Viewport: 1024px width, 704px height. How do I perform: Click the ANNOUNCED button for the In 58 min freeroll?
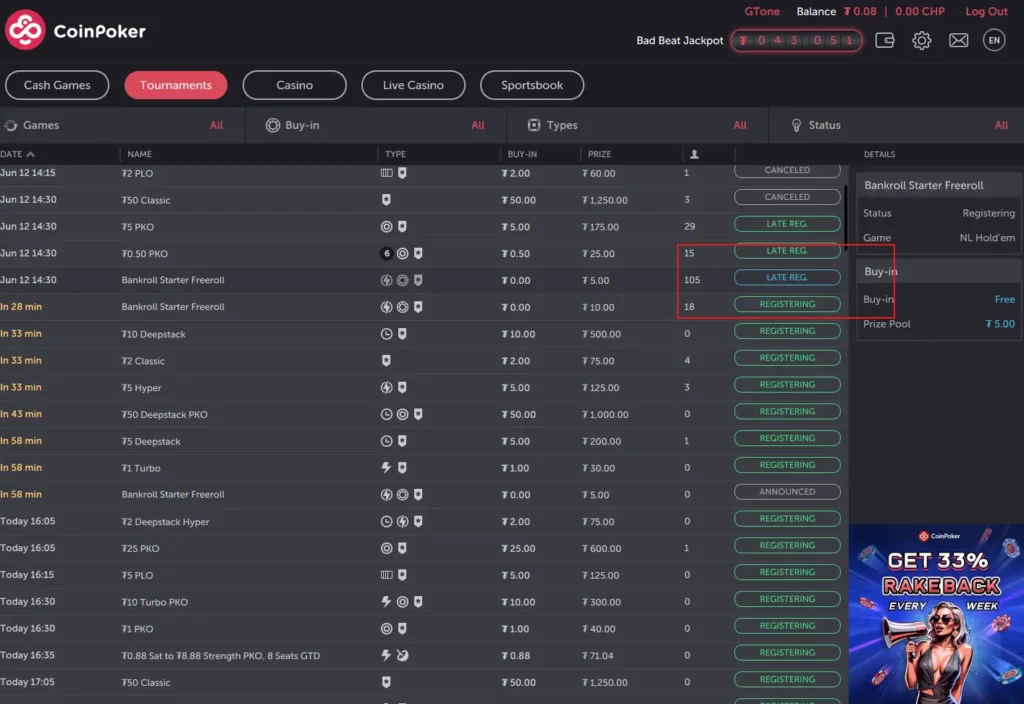coord(787,492)
